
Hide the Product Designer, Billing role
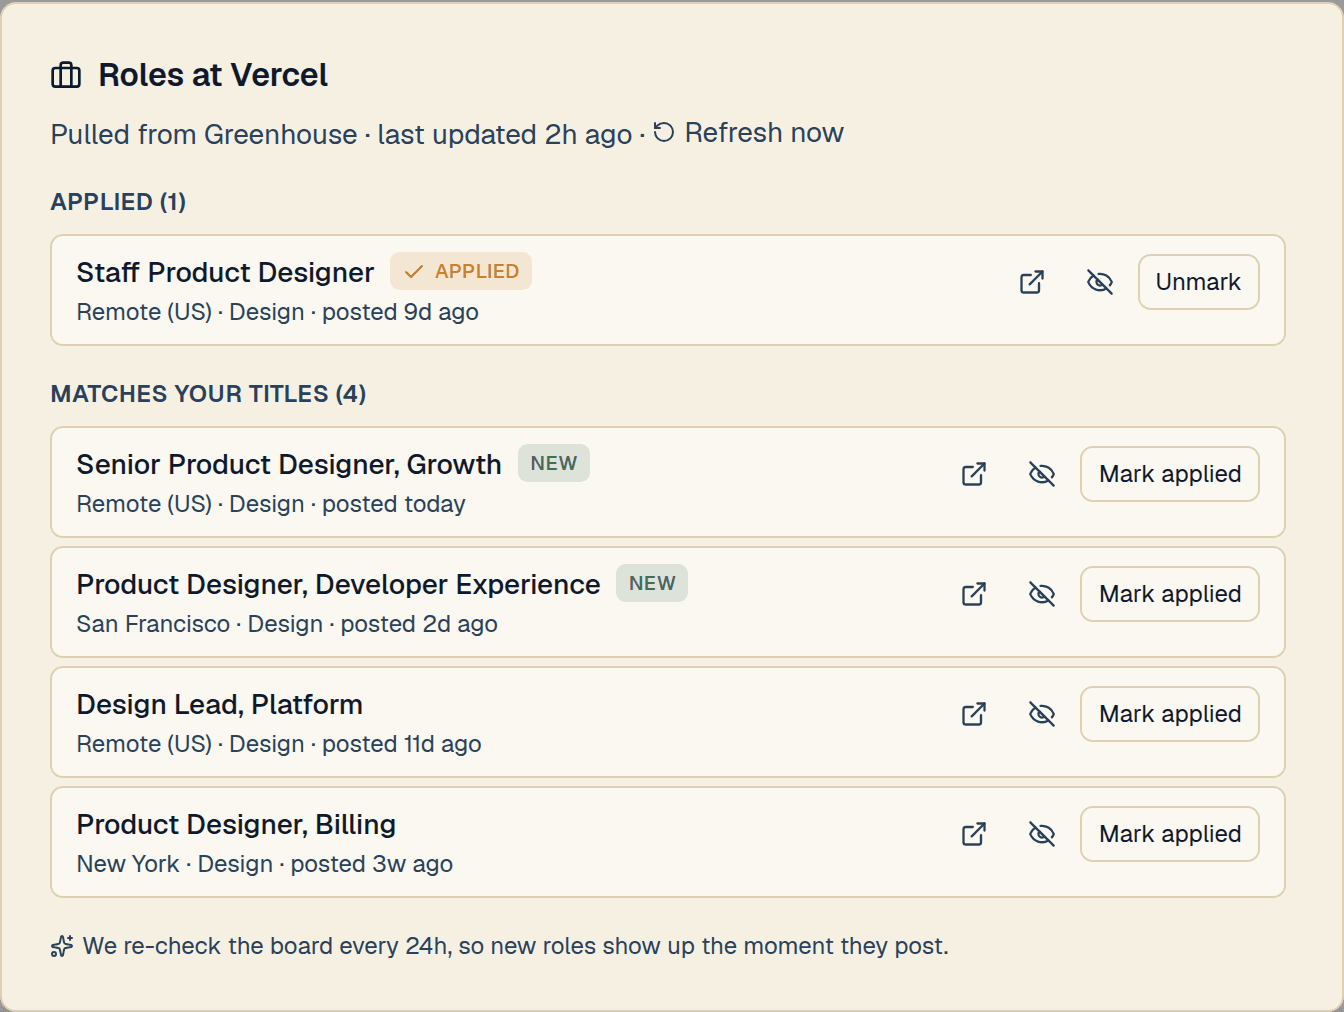pos(1042,834)
